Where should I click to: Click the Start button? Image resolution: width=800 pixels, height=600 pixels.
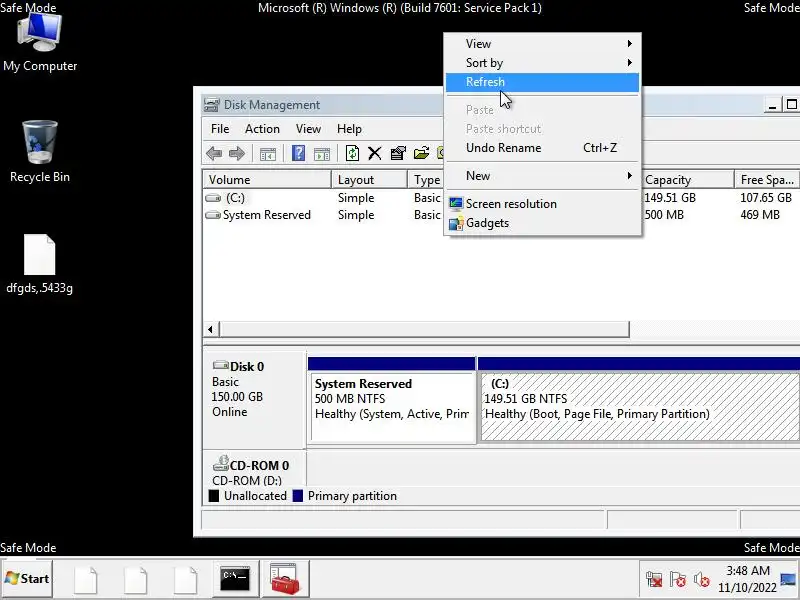coord(27,579)
